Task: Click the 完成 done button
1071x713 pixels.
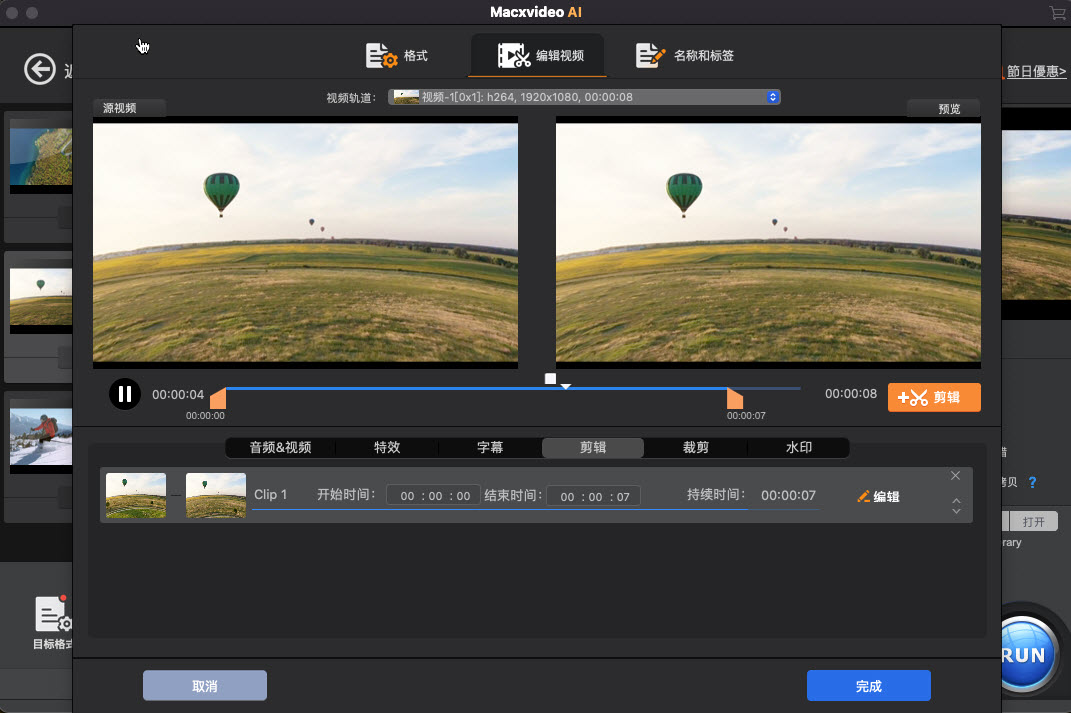Action: pos(868,686)
